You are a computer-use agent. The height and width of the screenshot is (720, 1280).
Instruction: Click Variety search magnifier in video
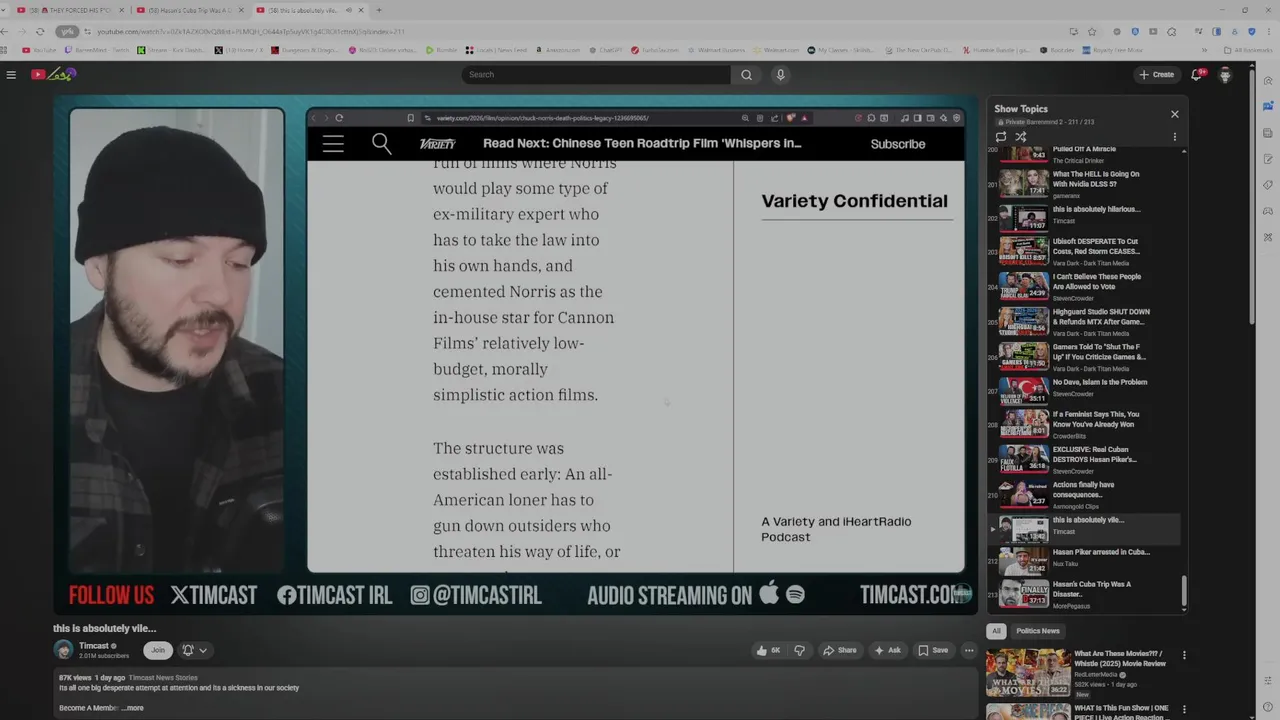pyautogui.click(x=382, y=144)
